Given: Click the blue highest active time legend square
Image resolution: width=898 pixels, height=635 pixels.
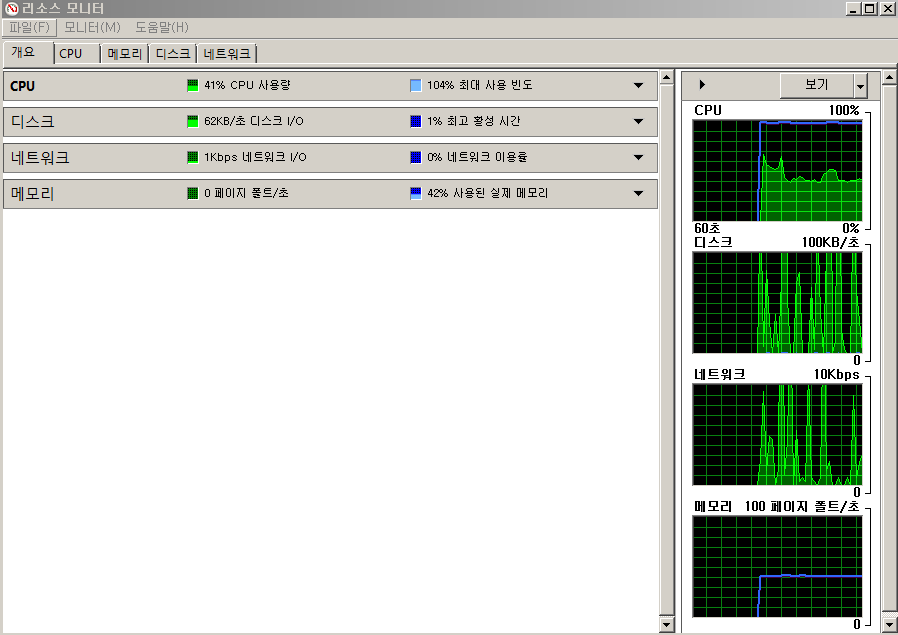Looking at the screenshot, I should click(416, 121).
